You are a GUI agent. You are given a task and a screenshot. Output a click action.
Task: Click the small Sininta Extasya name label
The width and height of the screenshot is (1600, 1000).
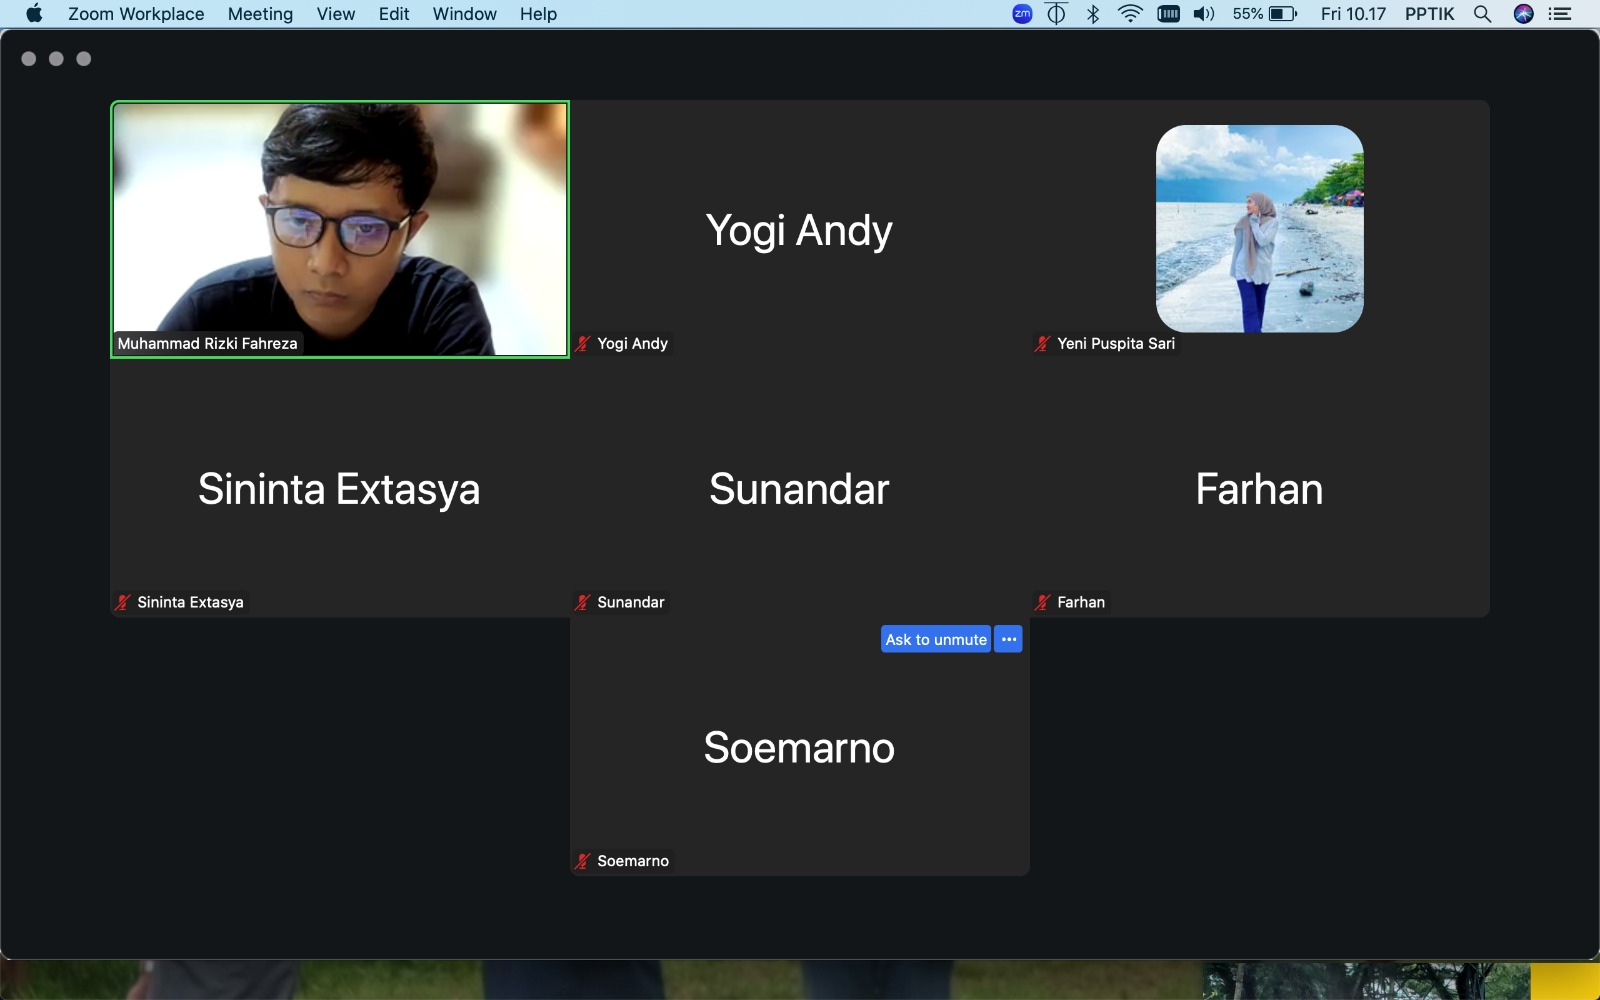point(190,603)
